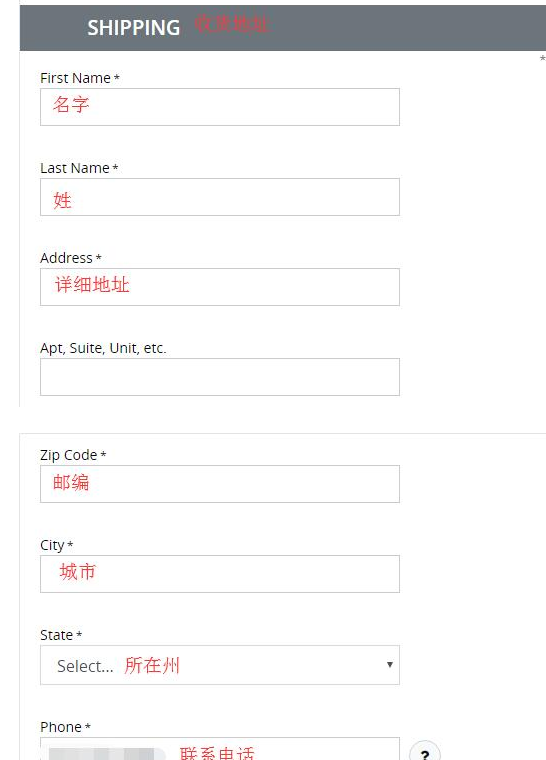546x760 pixels.
Task: Focus the Last Name input field
Action: pos(220,197)
